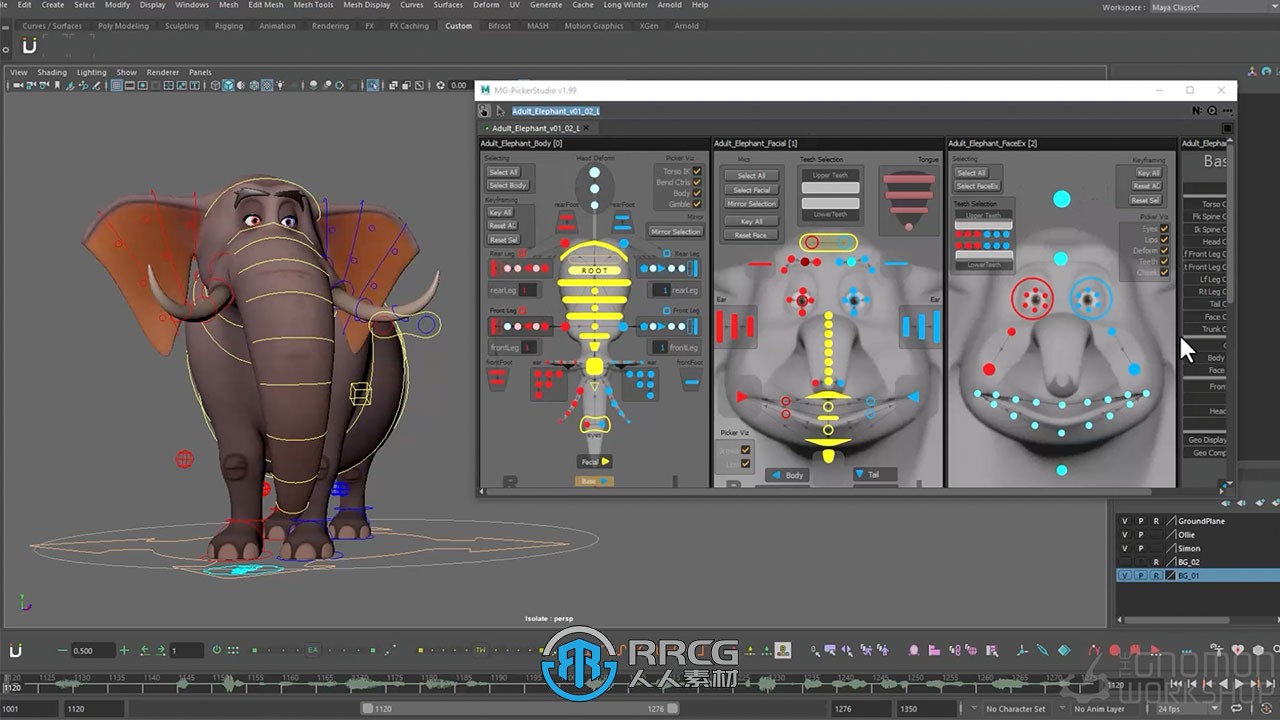This screenshot has width=1280, height=720.
Task: Click Body navigation button in Facial picker
Action: (x=787, y=475)
